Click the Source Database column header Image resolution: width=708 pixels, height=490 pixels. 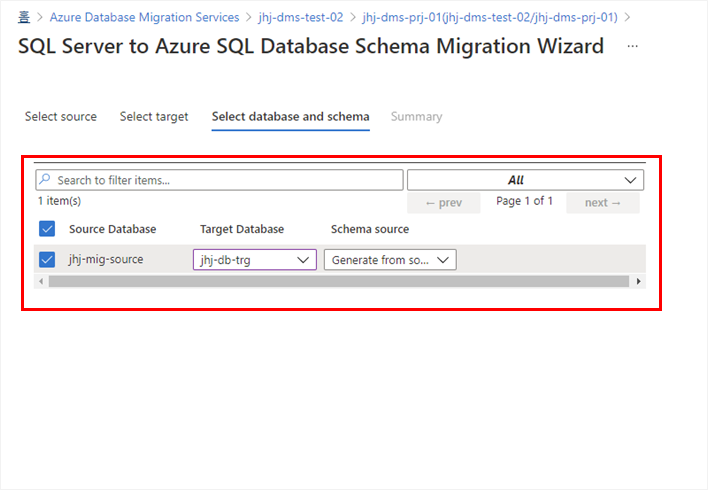click(112, 229)
